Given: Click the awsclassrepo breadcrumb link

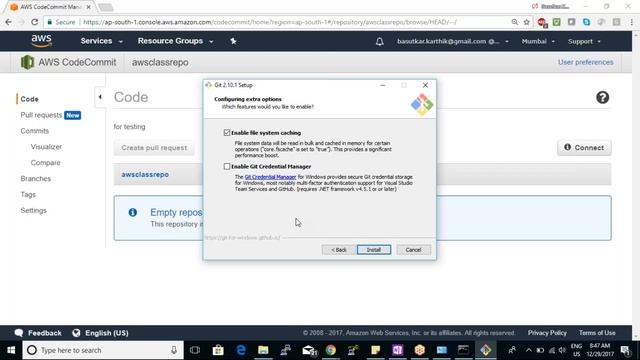Looking at the screenshot, I should (145, 174).
